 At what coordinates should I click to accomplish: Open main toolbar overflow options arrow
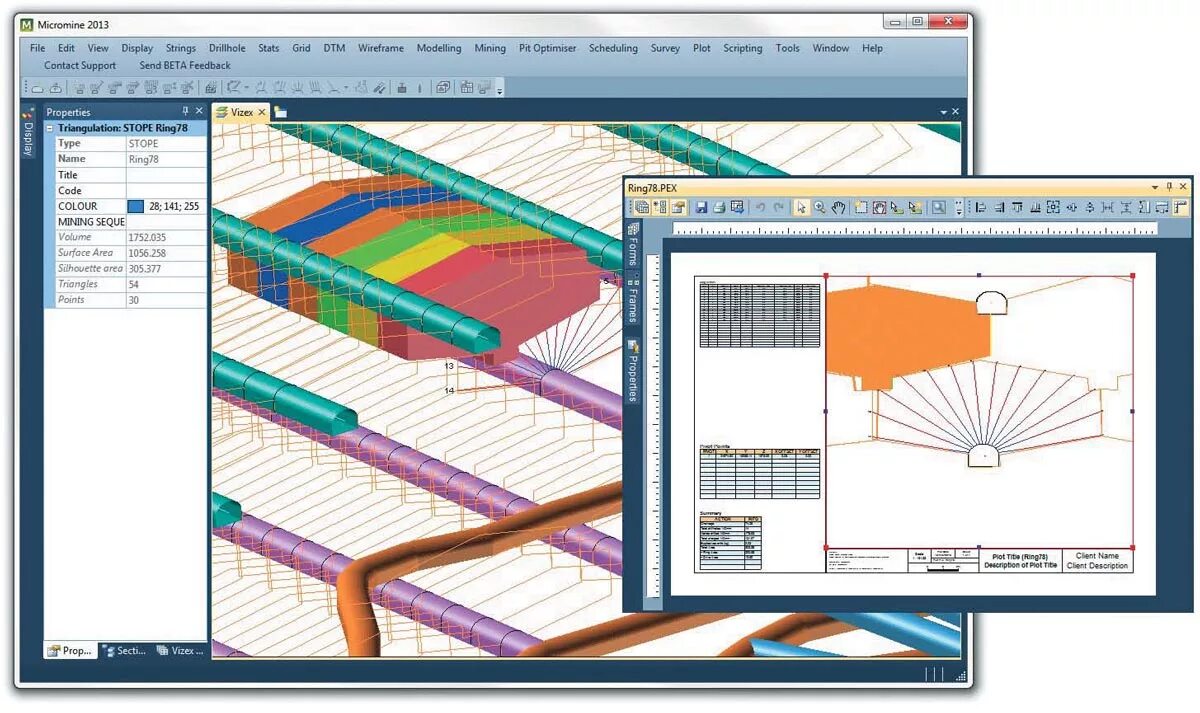(x=500, y=90)
